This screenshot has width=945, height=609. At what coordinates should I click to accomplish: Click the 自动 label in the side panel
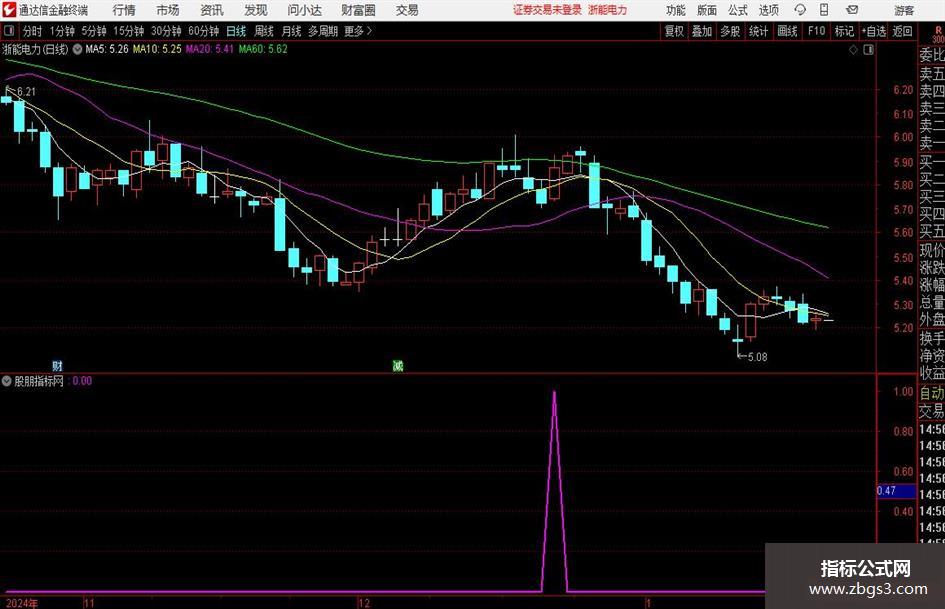point(932,393)
